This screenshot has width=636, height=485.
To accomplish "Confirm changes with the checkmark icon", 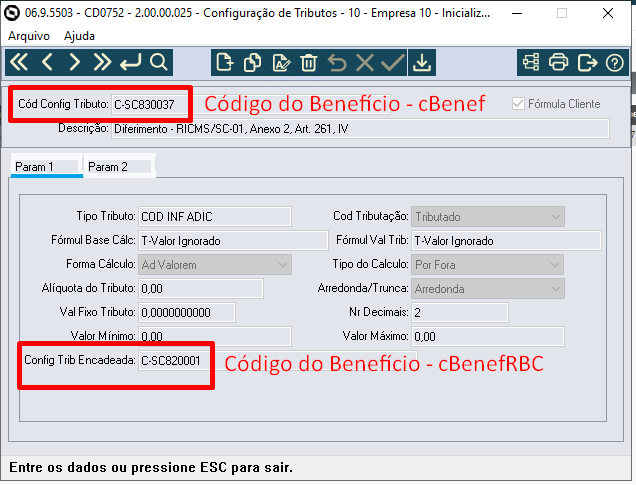I will point(392,62).
